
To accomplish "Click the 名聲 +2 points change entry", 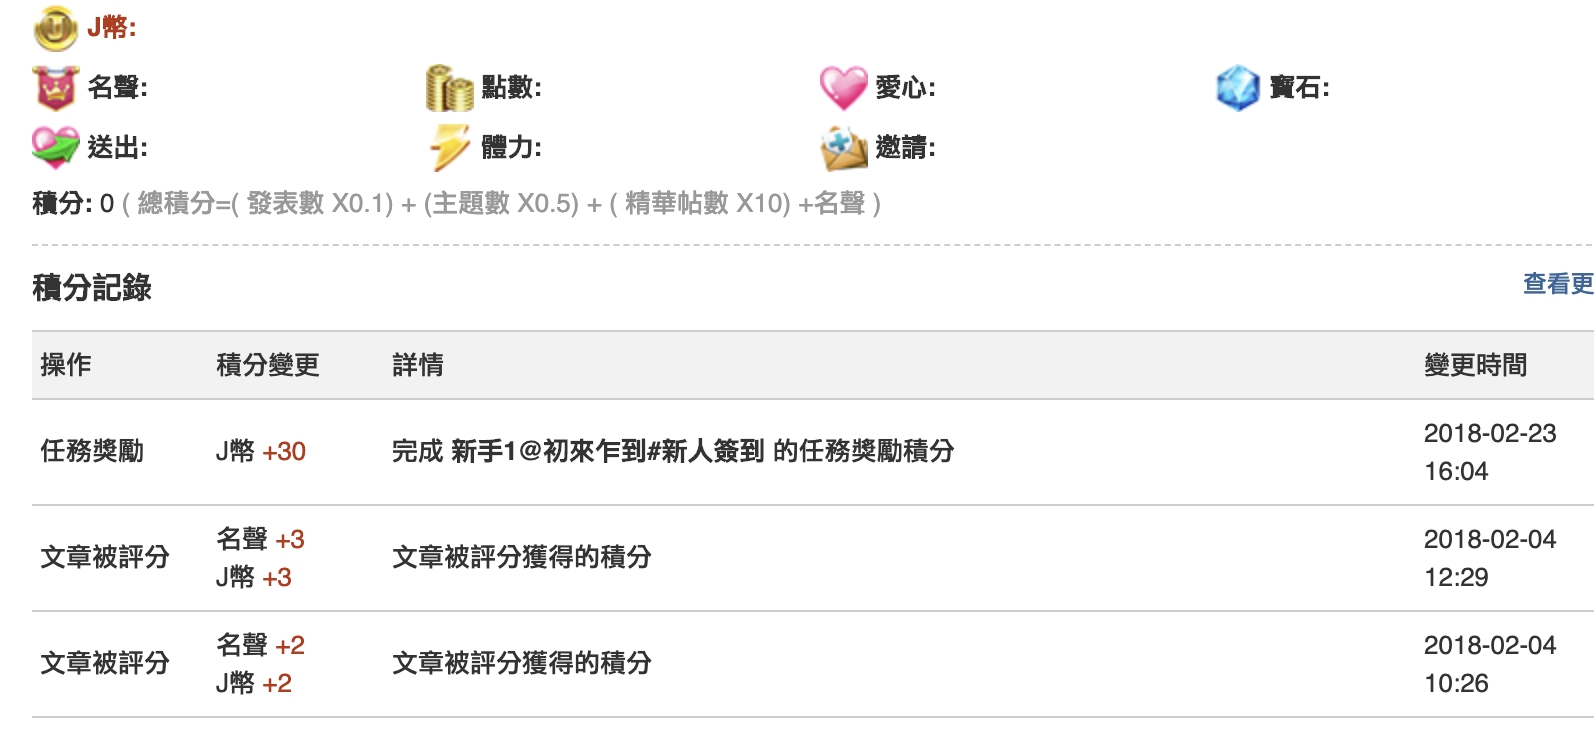I will click(x=261, y=645).
